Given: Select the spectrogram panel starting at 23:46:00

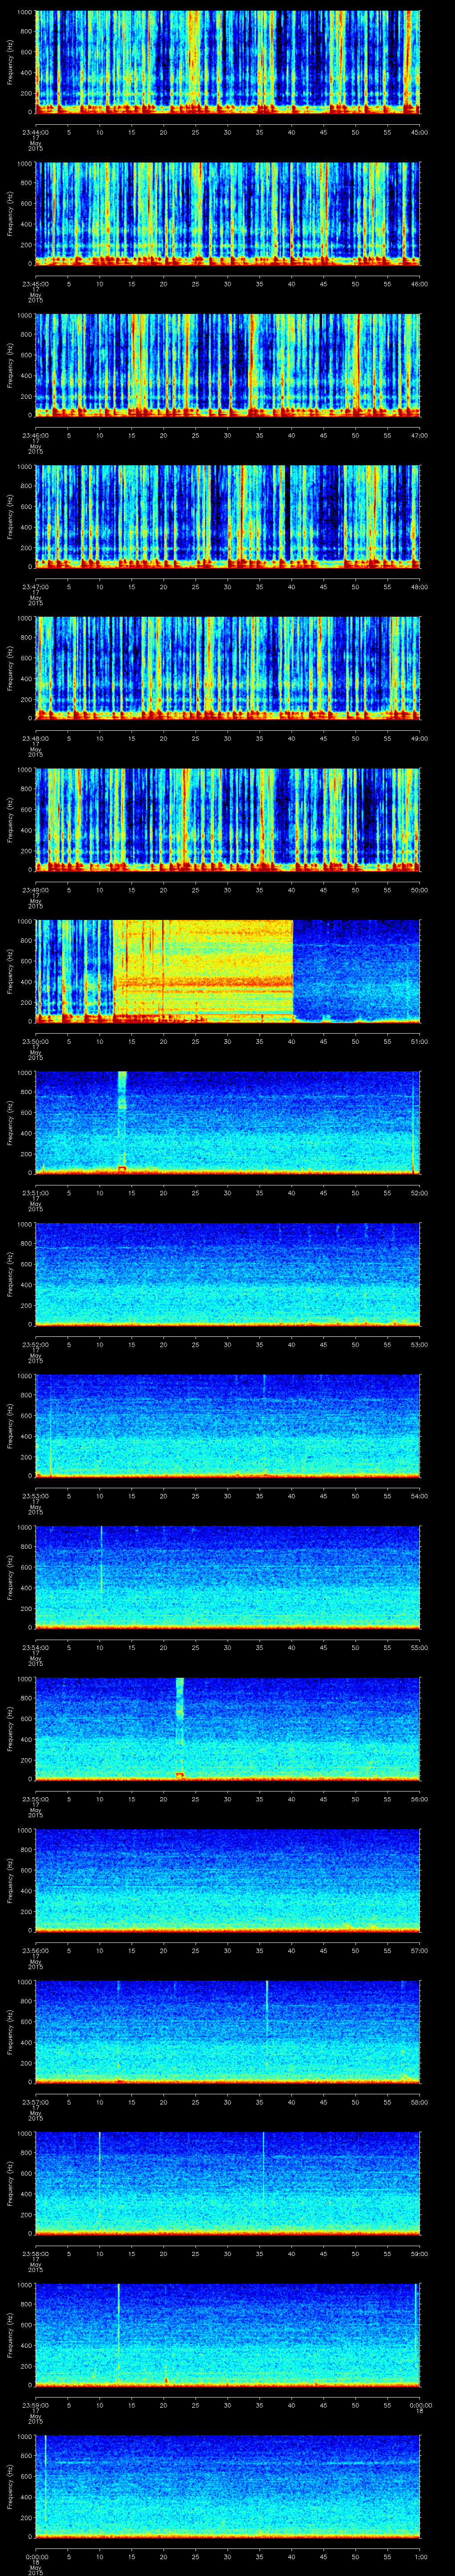Looking at the screenshot, I should (228, 365).
